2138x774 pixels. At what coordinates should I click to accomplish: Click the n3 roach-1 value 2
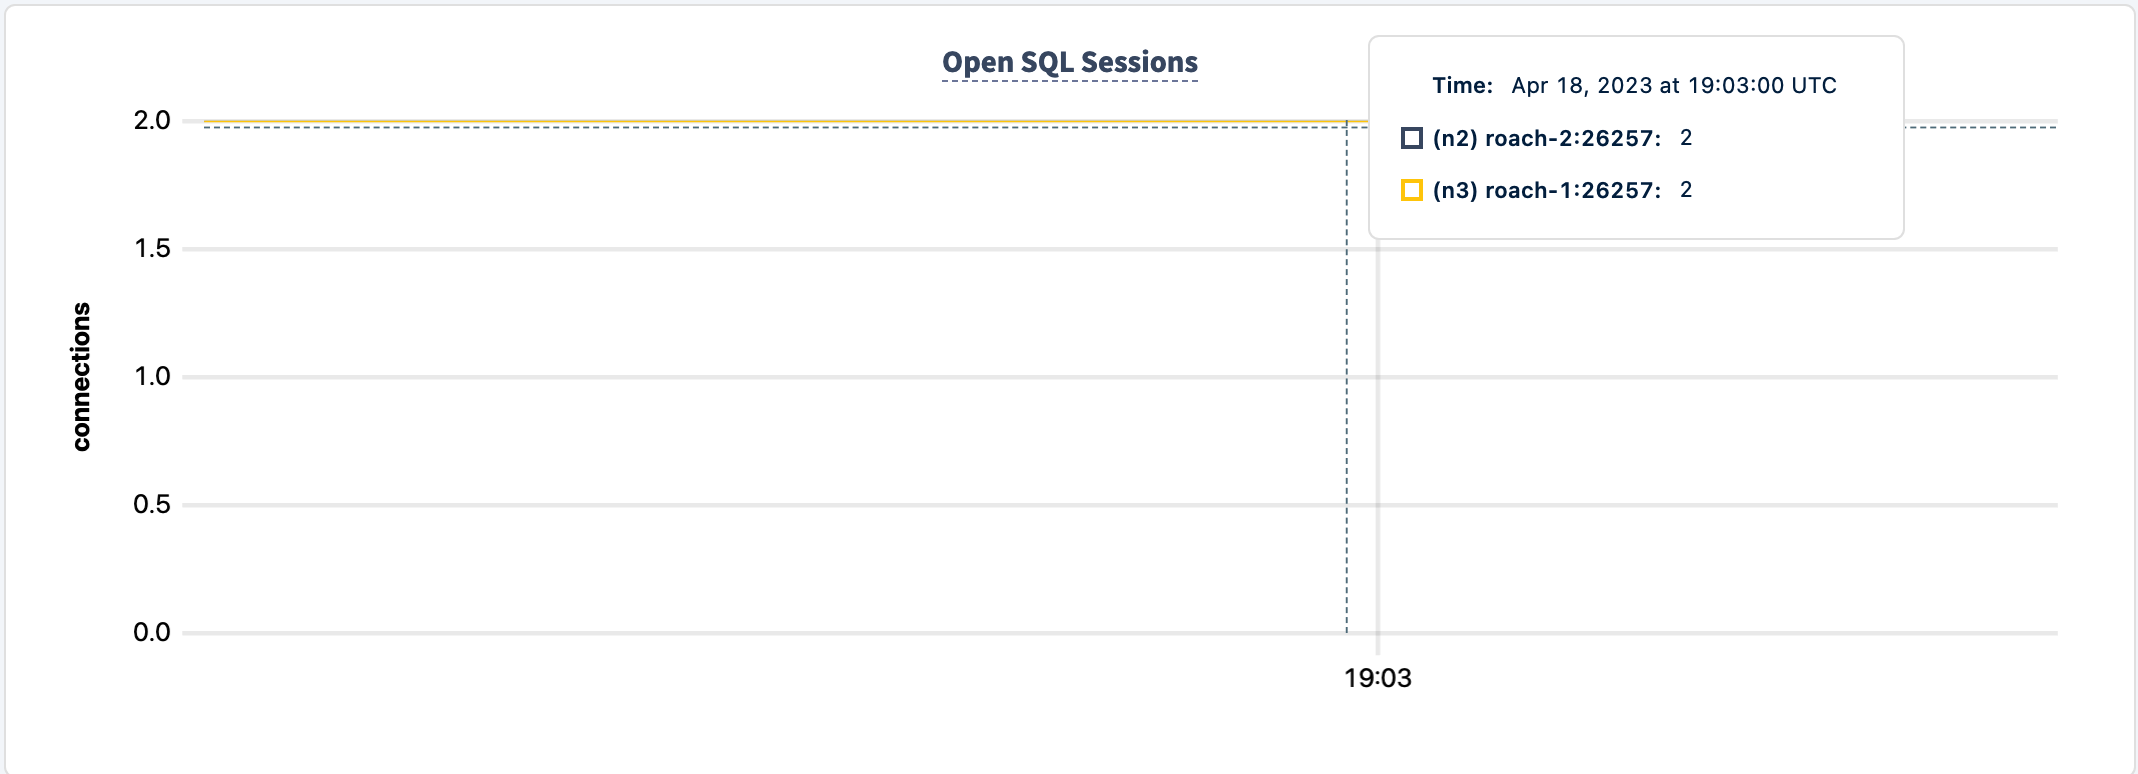pos(1686,190)
